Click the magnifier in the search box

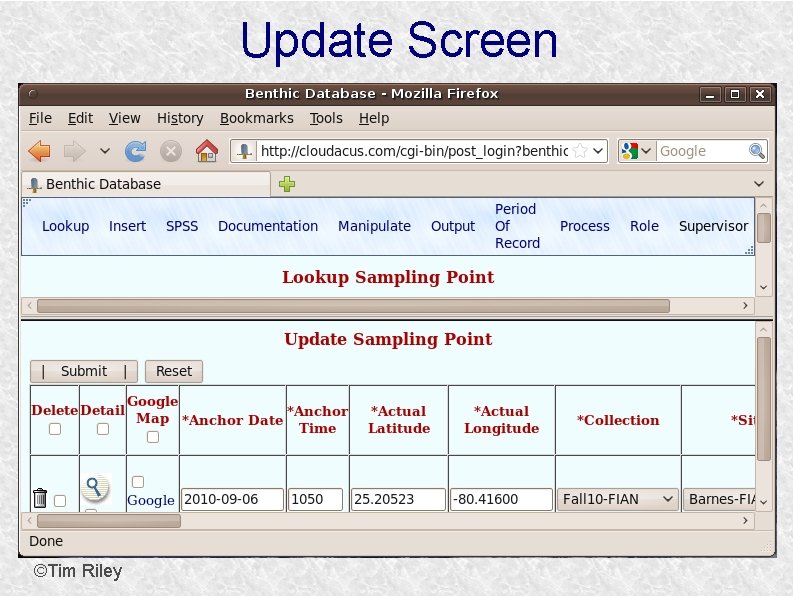(757, 151)
